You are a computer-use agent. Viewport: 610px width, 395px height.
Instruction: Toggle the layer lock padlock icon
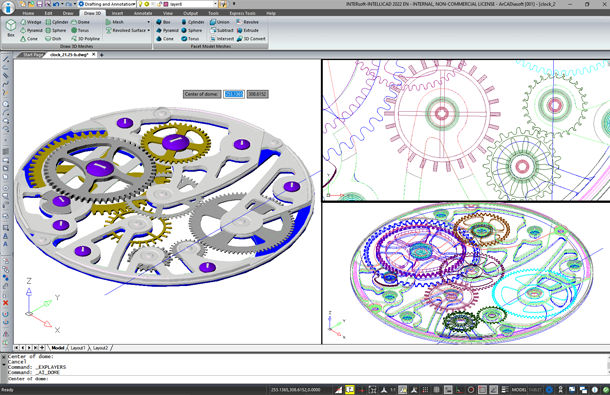159,4
